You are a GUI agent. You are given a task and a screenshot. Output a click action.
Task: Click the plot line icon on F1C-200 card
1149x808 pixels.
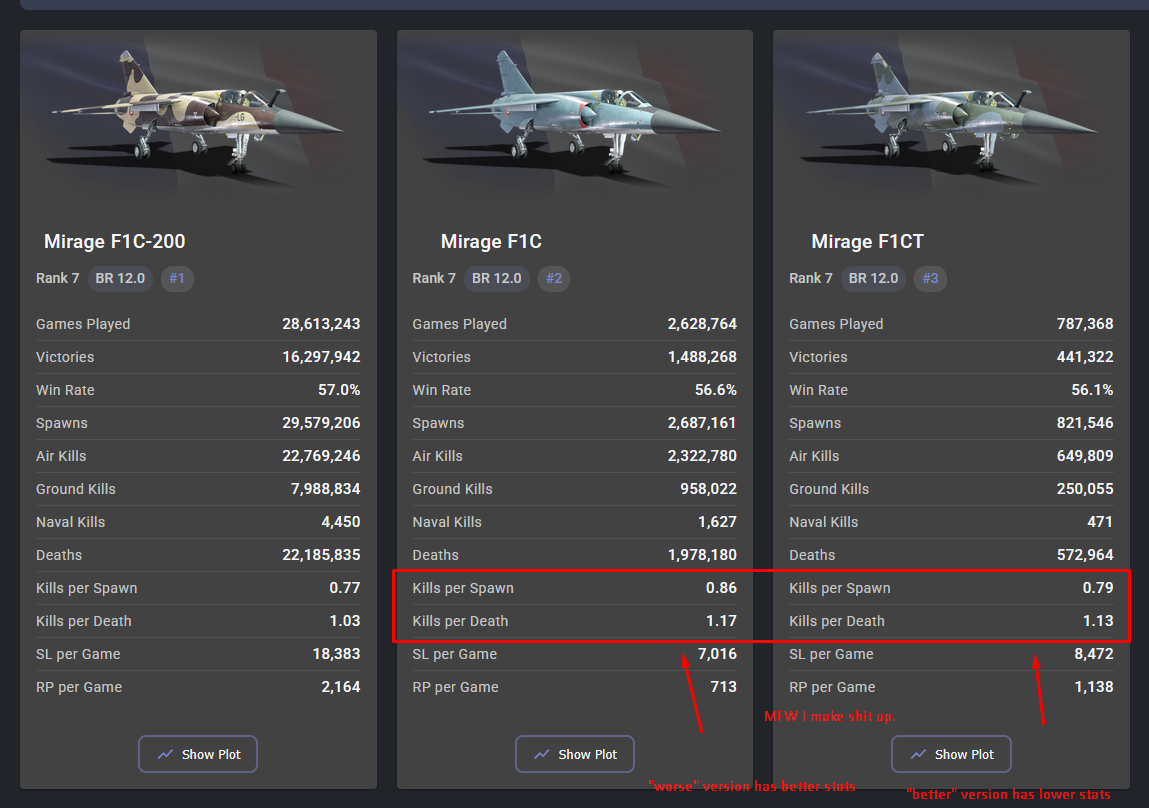tap(166, 754)
